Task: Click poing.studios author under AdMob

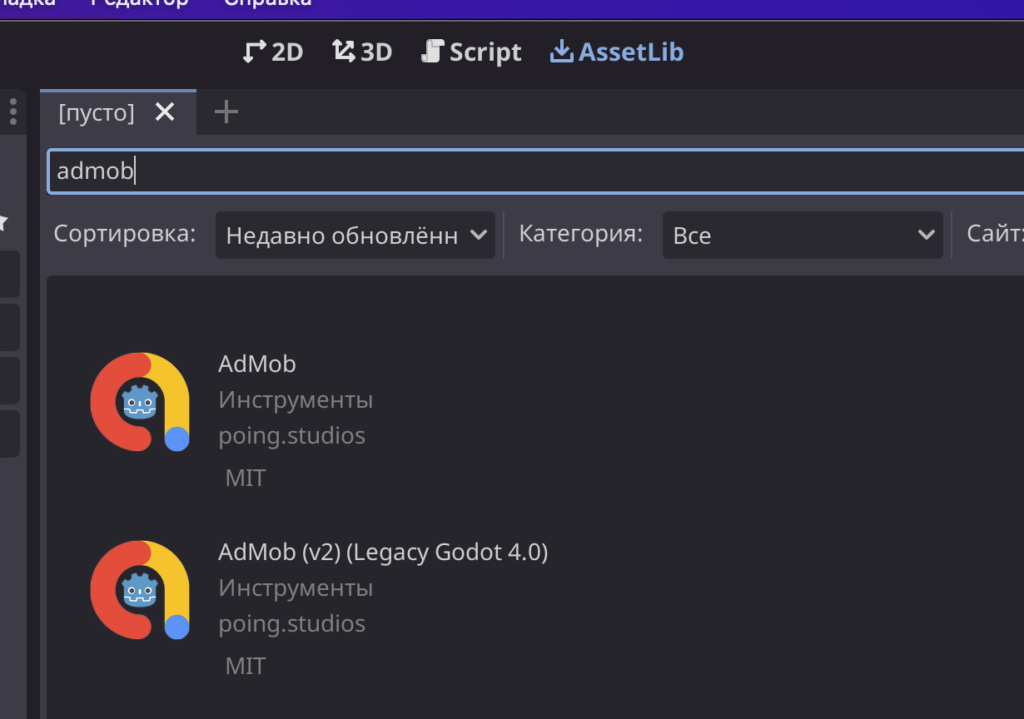Action: pos(291,436)
